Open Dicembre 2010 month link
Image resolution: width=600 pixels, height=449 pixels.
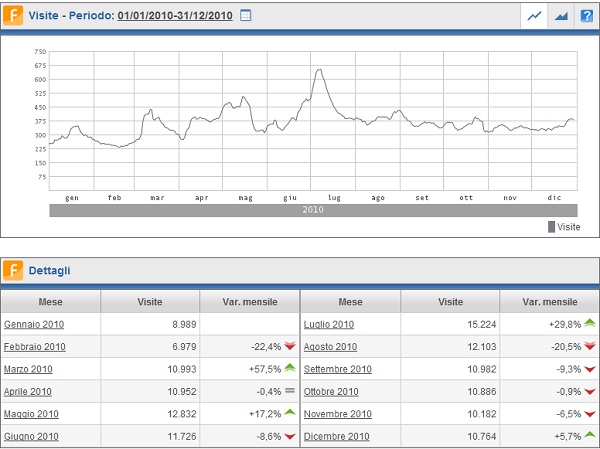click(336, 436)
